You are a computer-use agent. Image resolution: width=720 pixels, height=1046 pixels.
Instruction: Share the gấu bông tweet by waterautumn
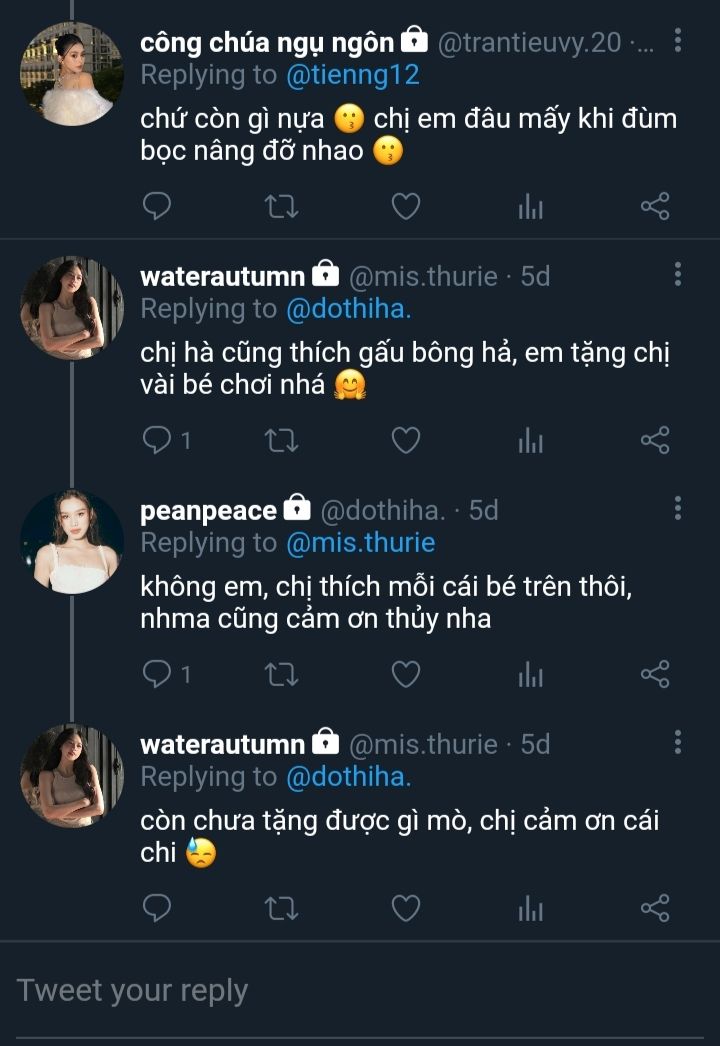[654, 440]
